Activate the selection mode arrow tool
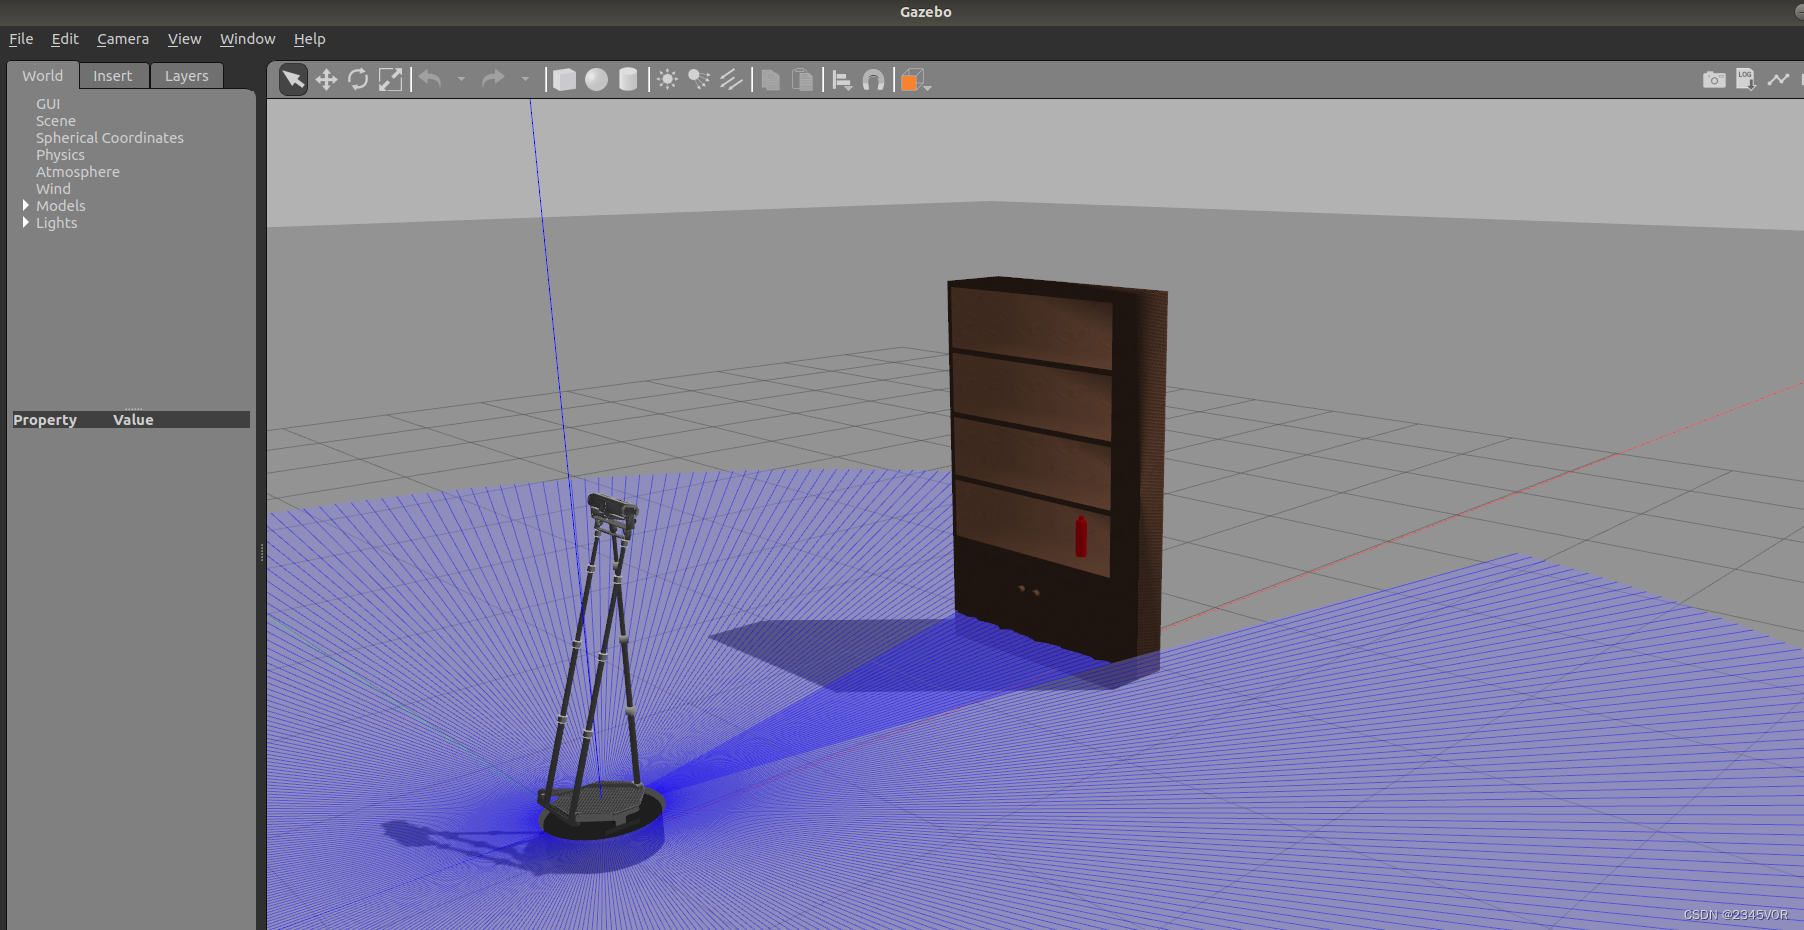The image size is (1804, 930). [x=293, y=80]
